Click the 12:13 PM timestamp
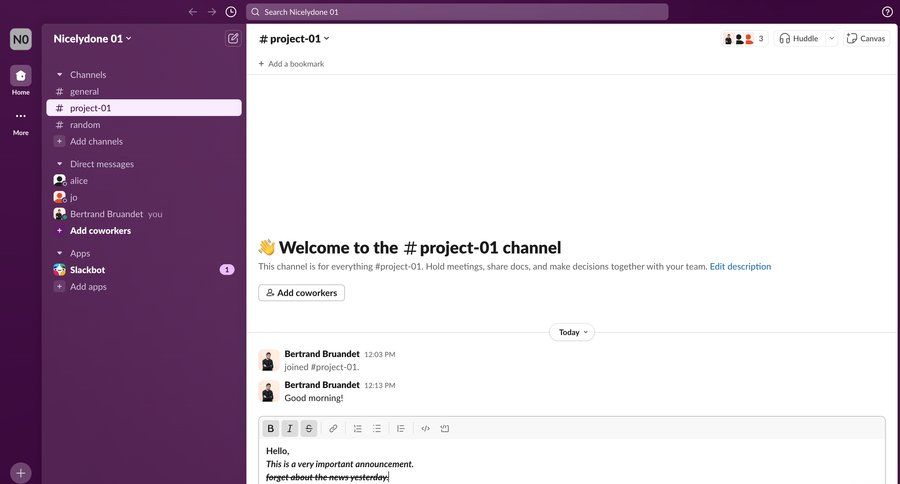 coord(379,385)
